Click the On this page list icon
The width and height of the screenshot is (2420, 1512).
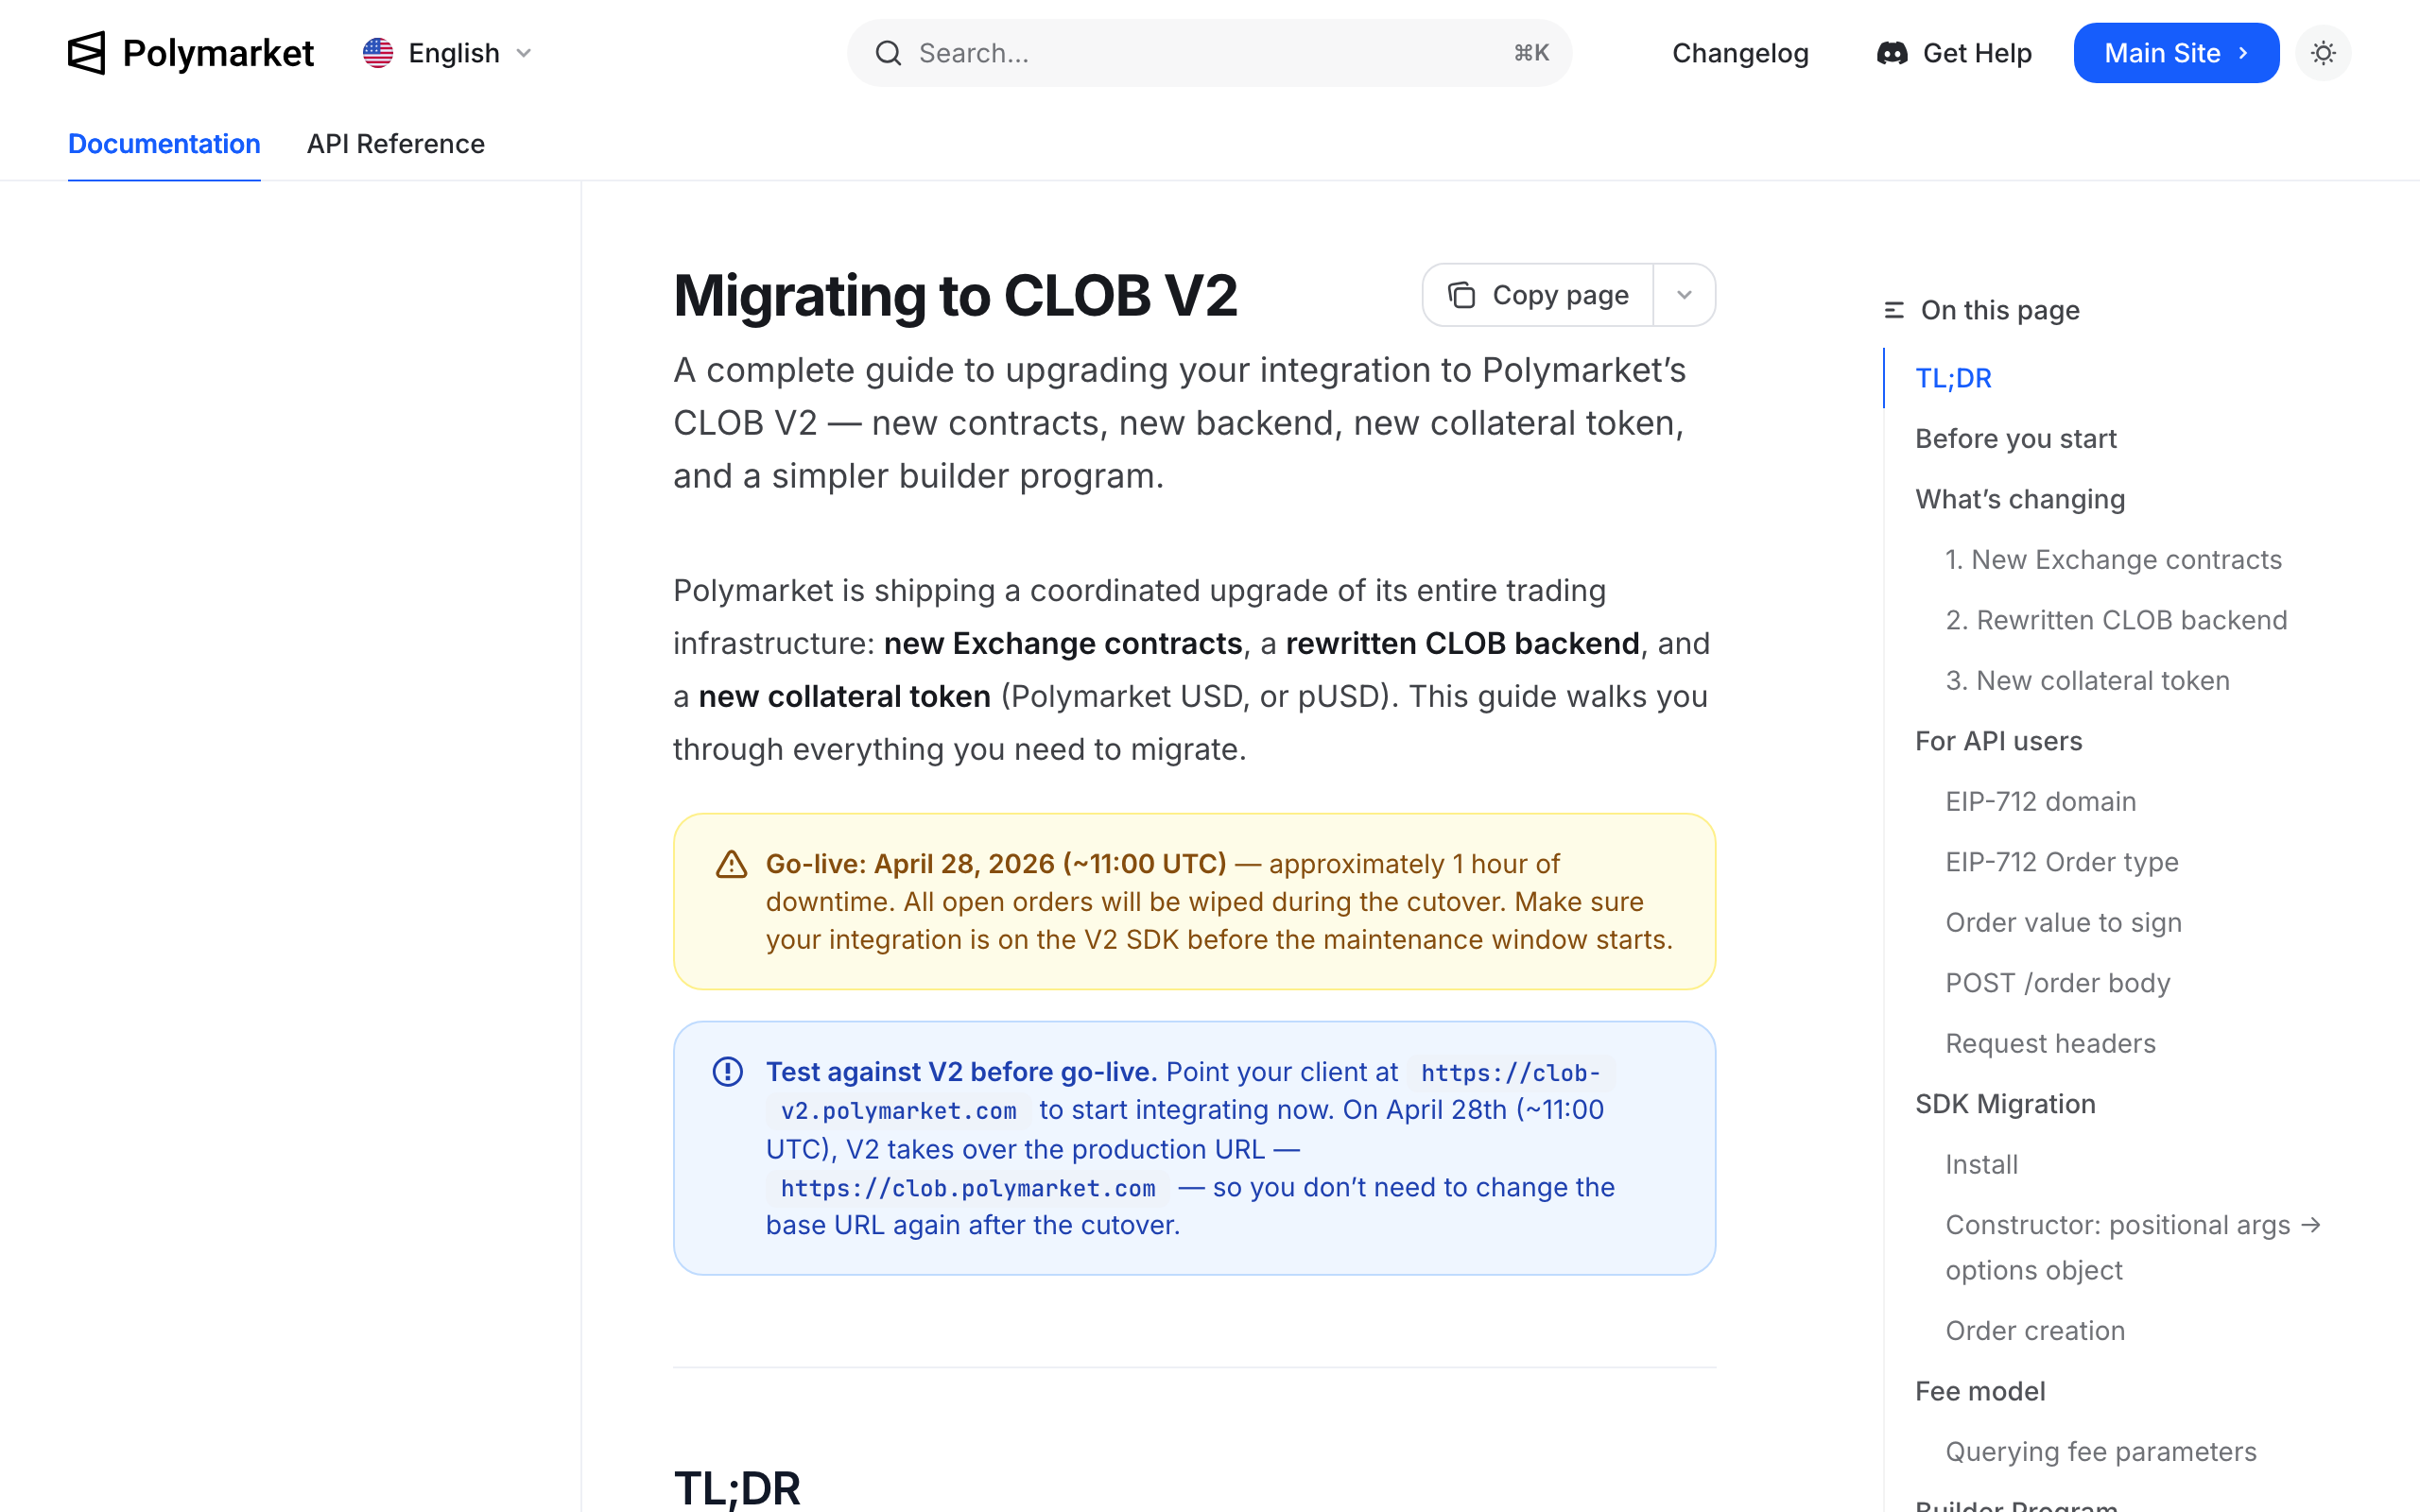(1894, 310)
